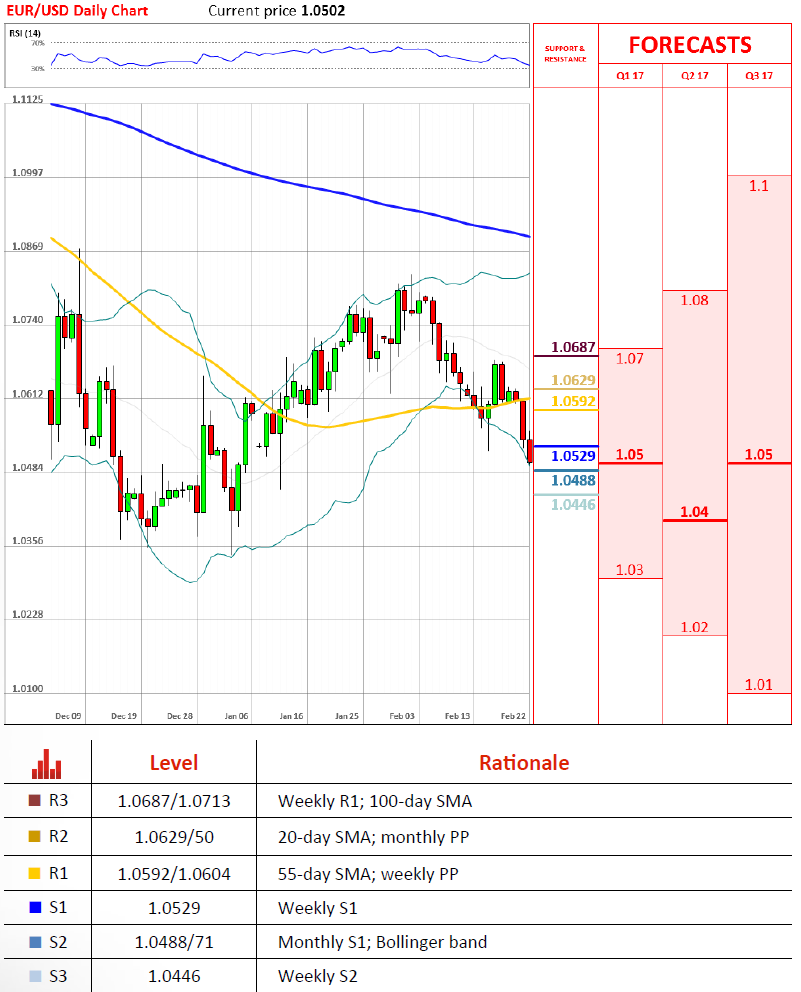The height and width of the screenshot is (992, 801).
Task: Click the Dec 28 date axis label
Action: (180, 716)
